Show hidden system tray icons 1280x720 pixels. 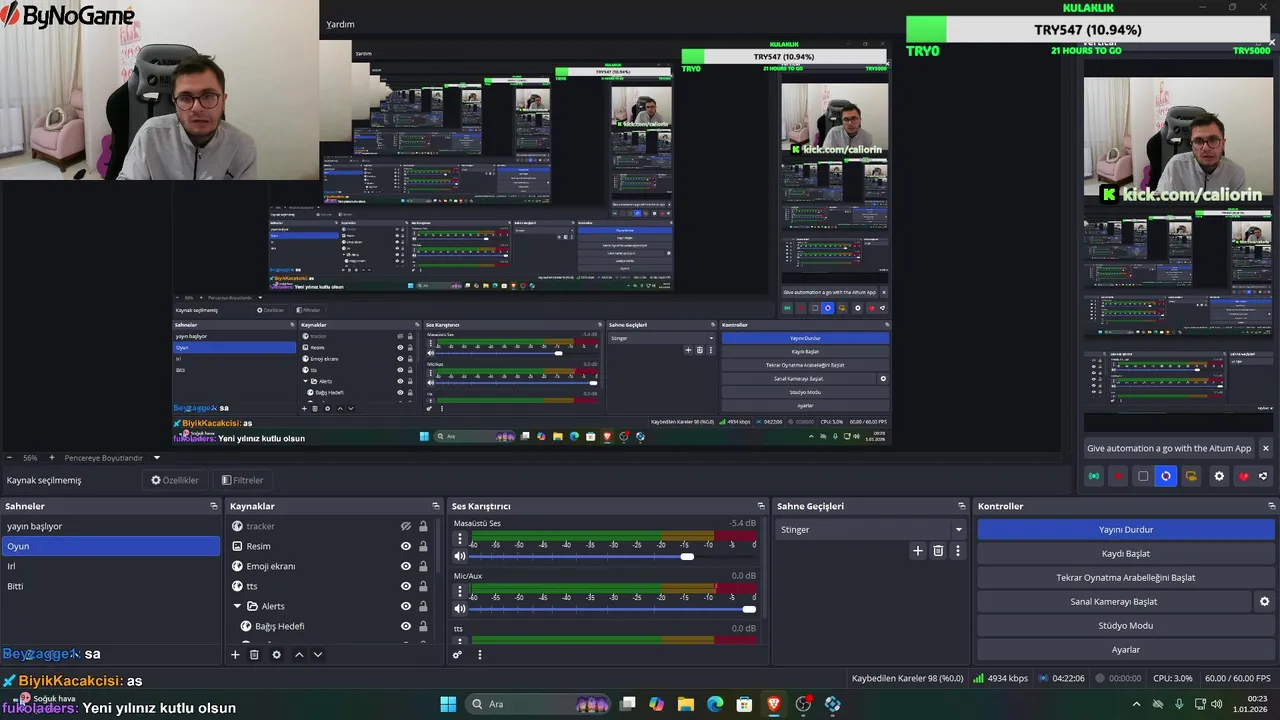point(1136,704)
